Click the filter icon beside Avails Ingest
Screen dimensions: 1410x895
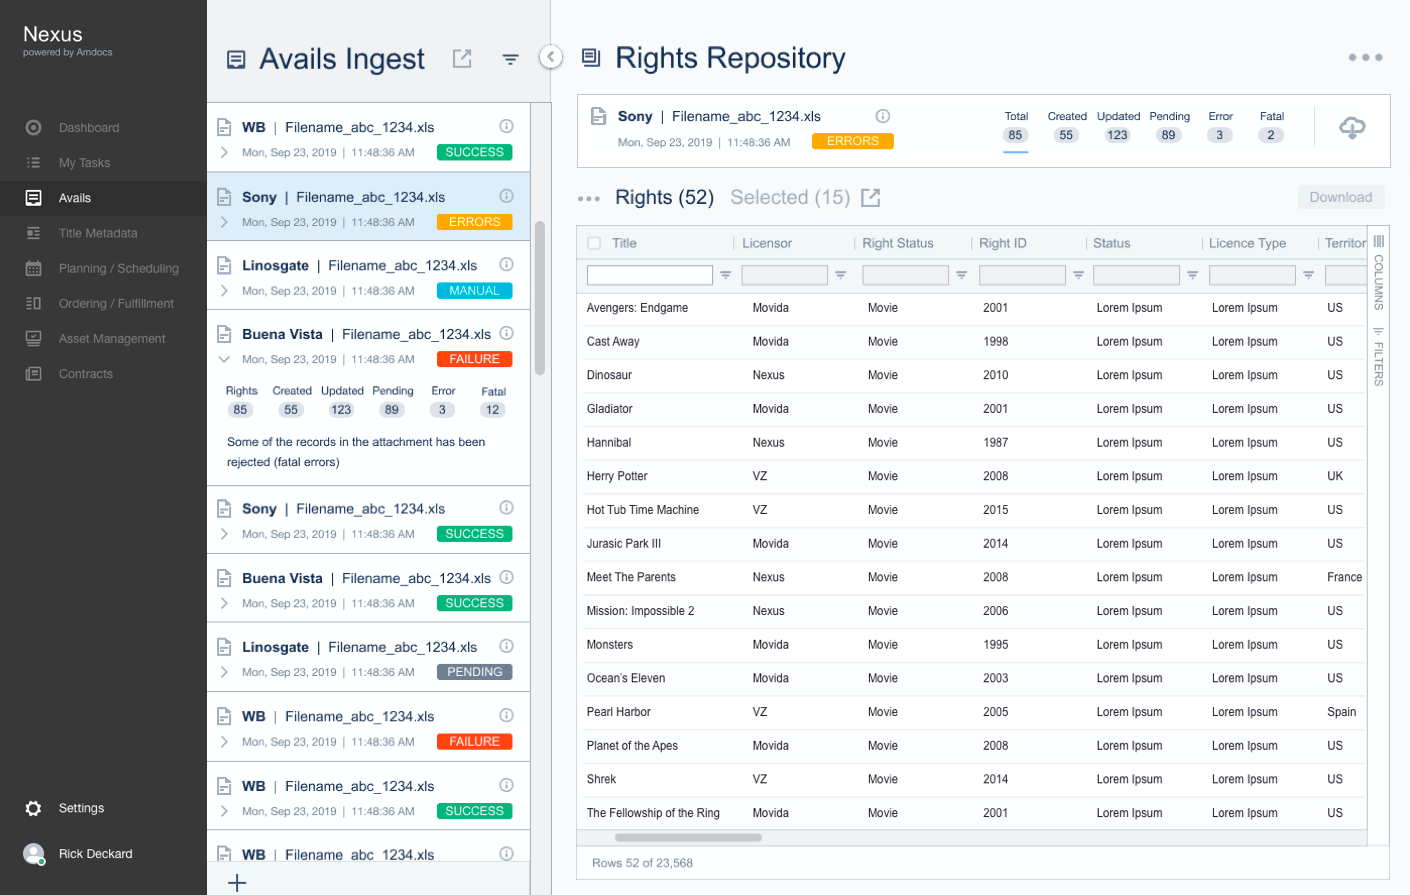510,60
